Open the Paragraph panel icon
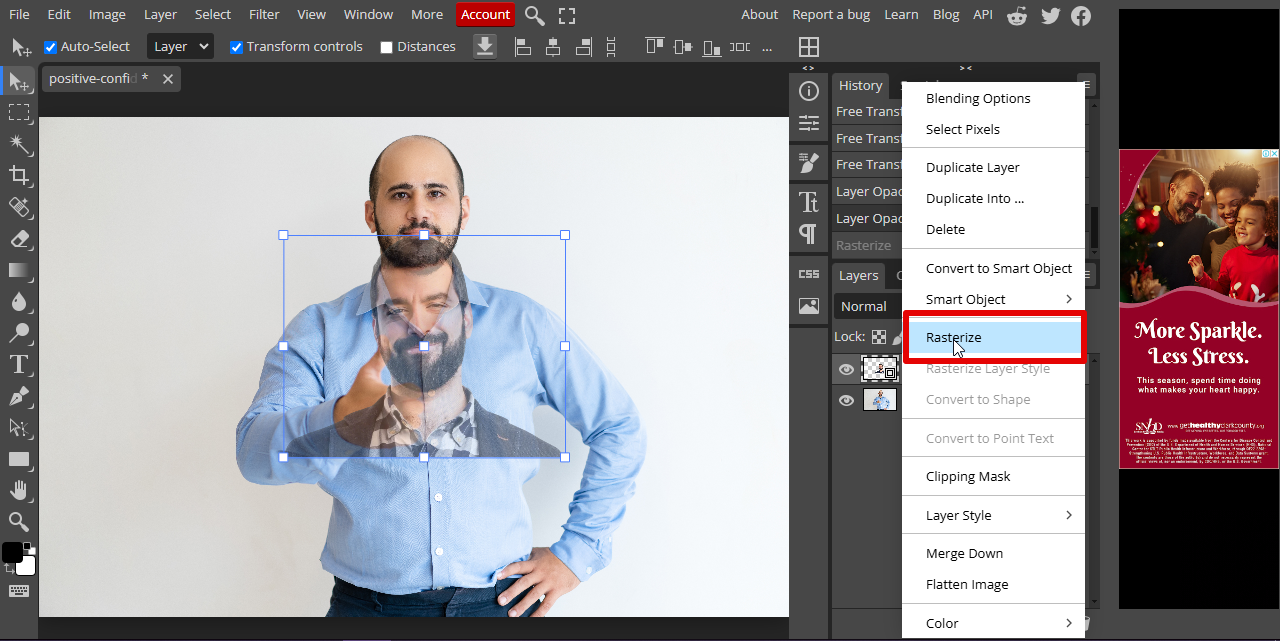Screen dimensions: 1280x641 coord(809,234)
